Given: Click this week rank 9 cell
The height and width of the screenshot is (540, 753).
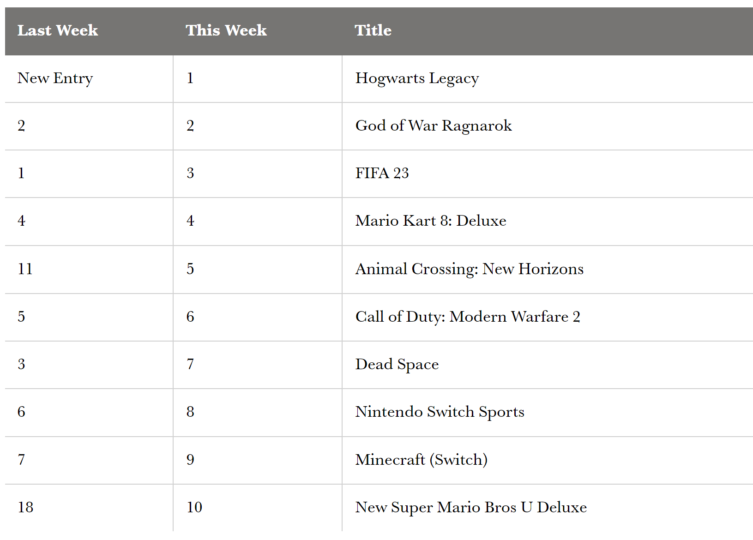Looking at the screenshot, I should (190, 460).
